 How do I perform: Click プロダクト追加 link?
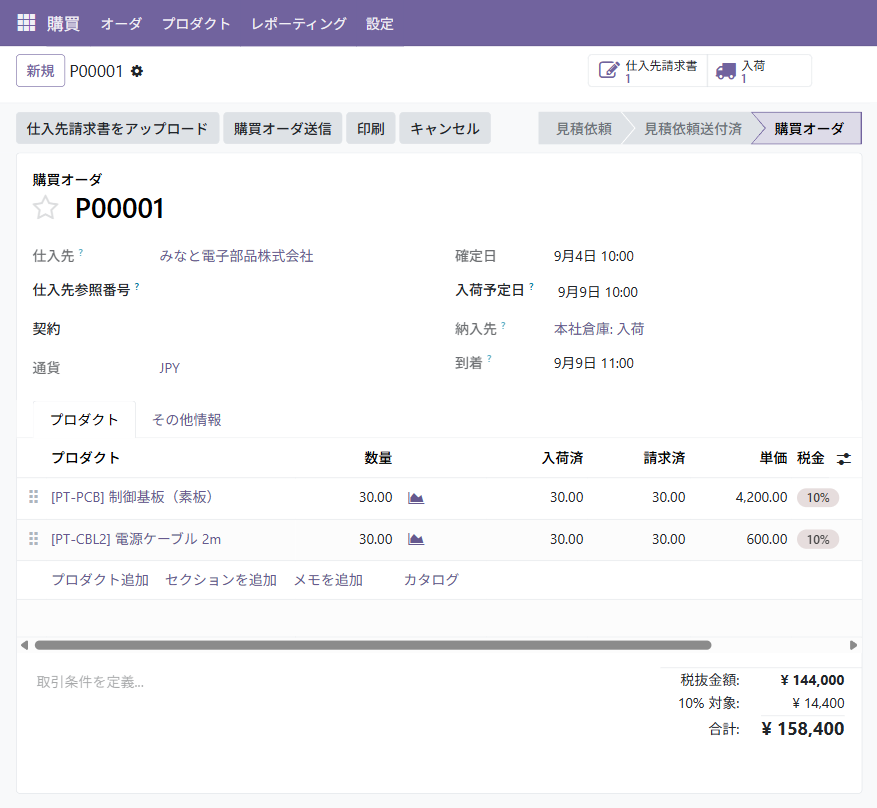tap(100, 580)
